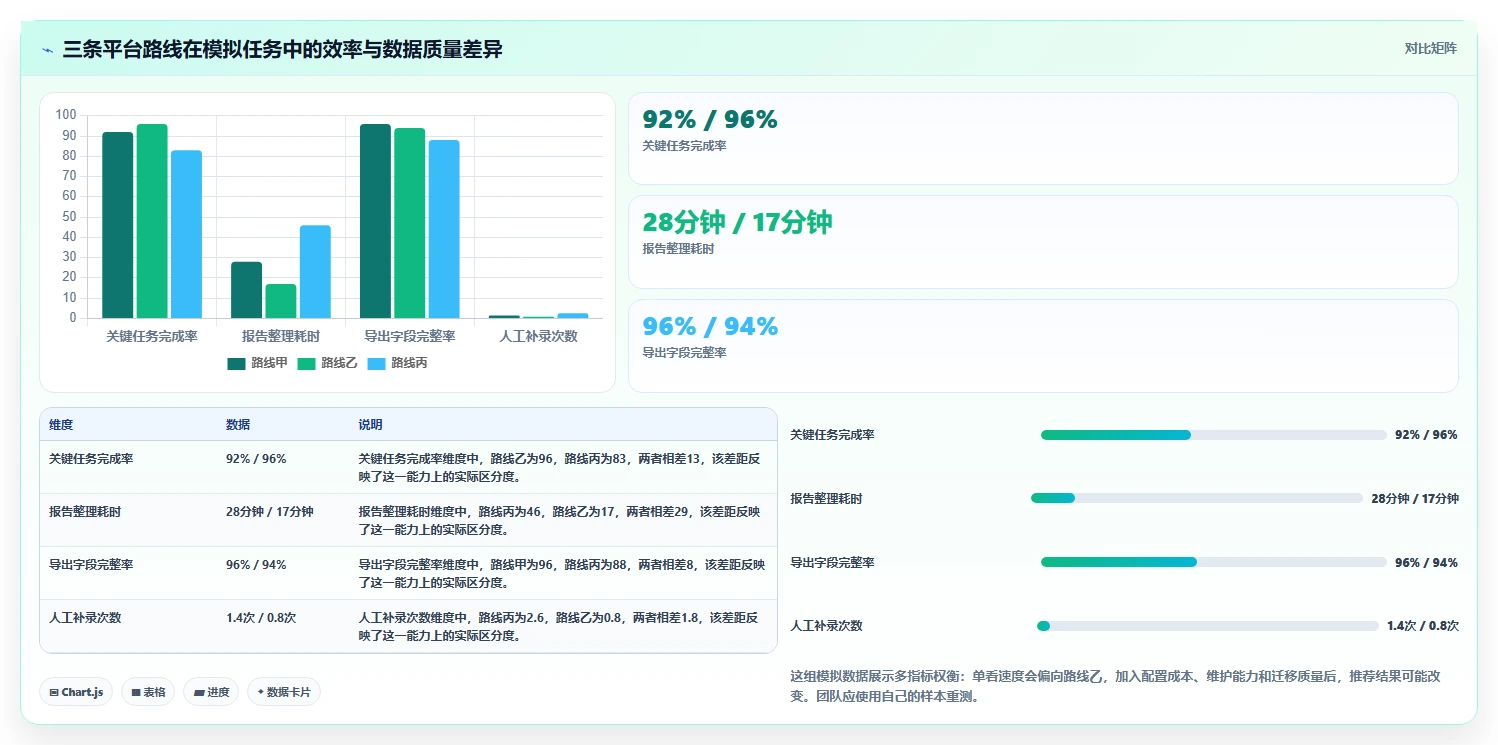Viewport: 1498px width, 745px height.
Task: Click the 28分钟 / 17分钟 table cell
Action: tap(270, 512)
